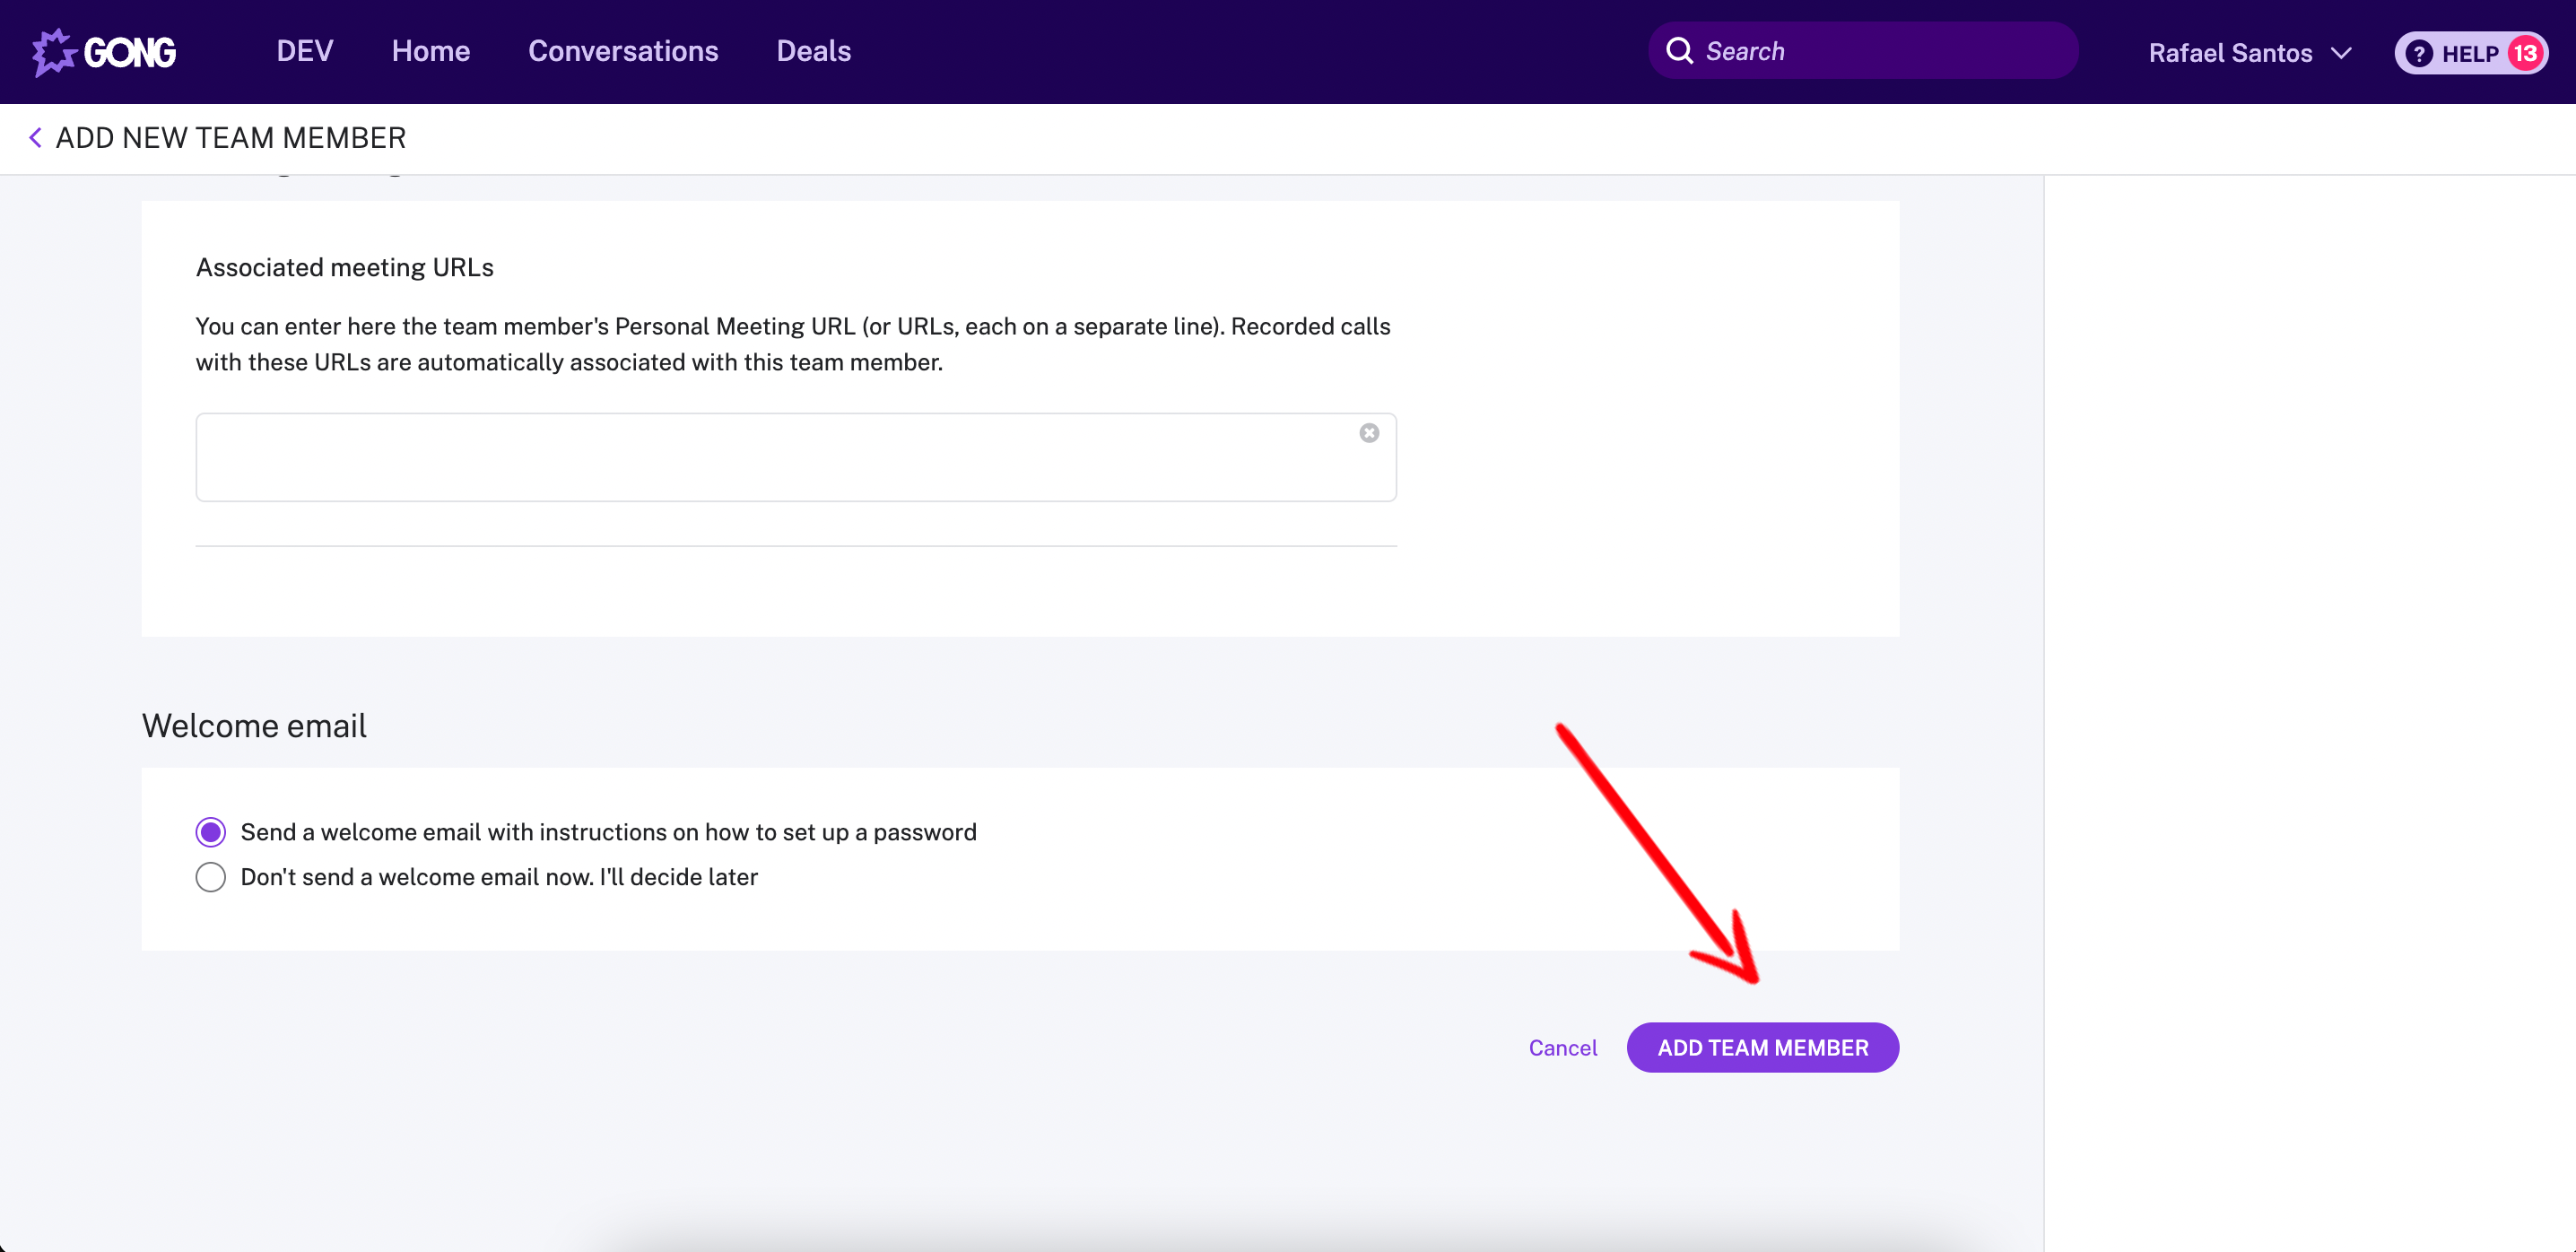Choose don't send welcome email now
This screenshot has height=1252, width=2576.
click(210, 877)
